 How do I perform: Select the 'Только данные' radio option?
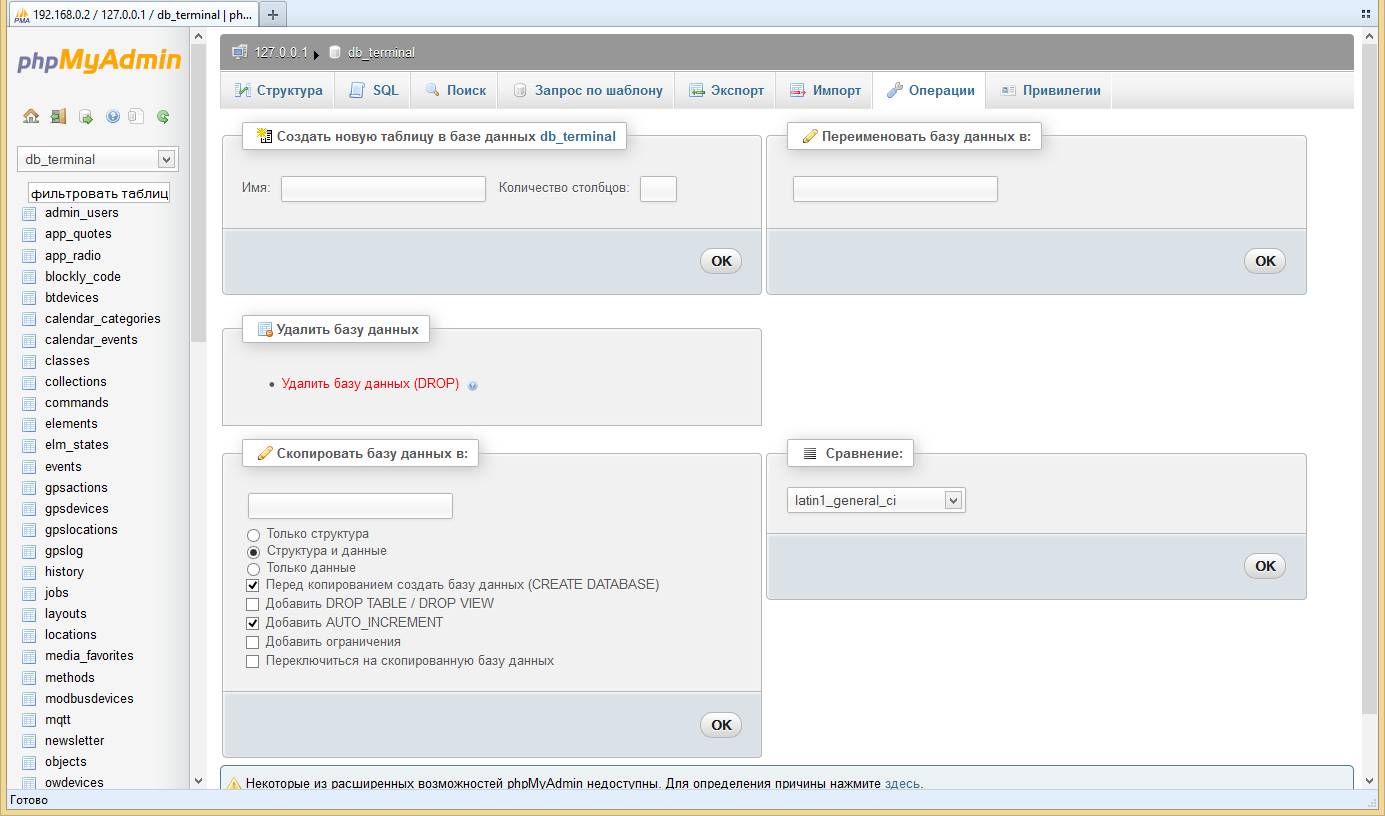pos(253,569)
